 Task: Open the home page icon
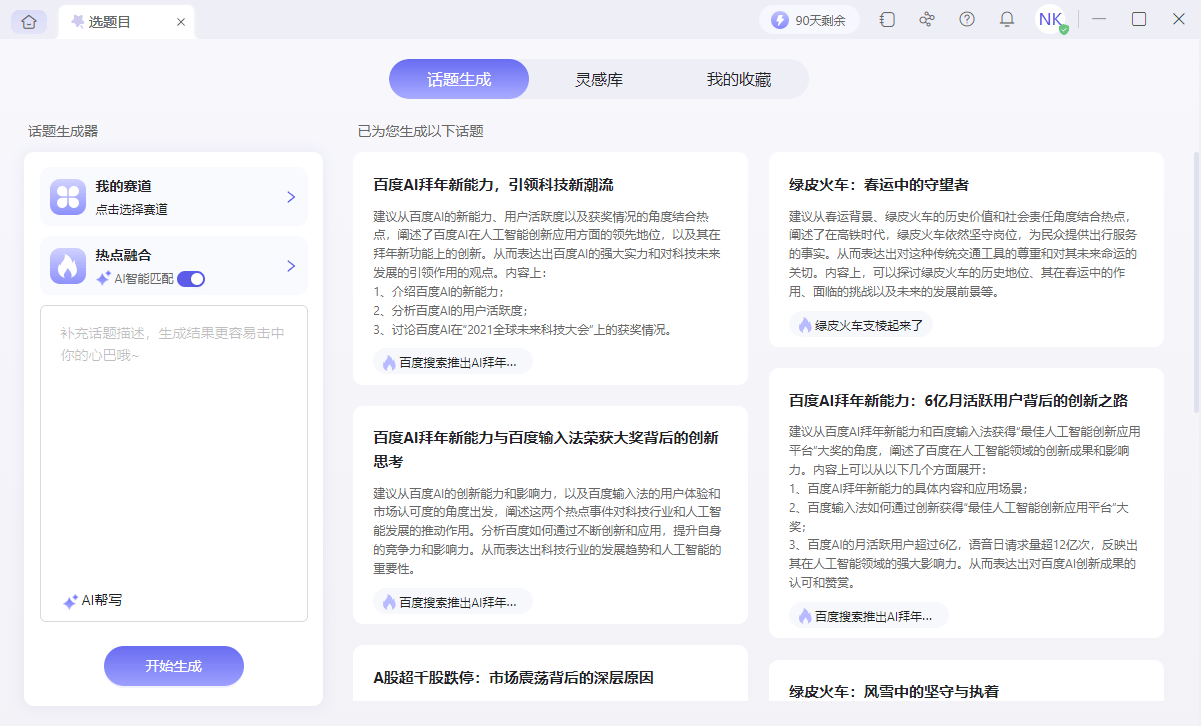coord(29,20)
